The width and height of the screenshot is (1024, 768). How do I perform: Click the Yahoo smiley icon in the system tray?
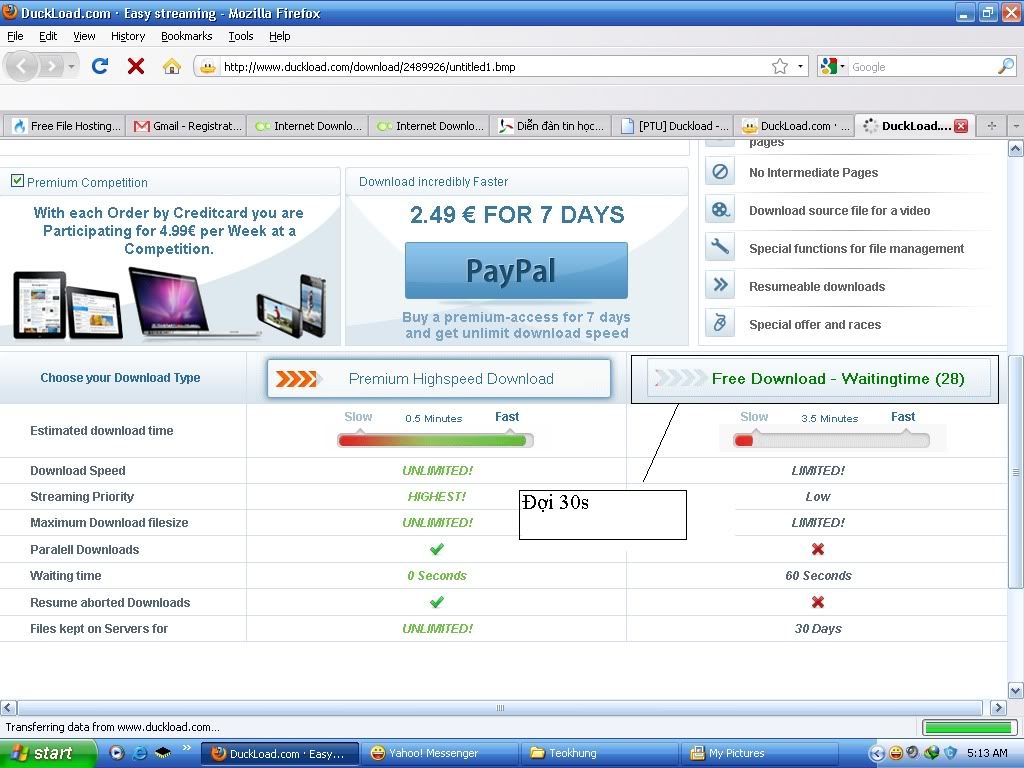(896, 753)
